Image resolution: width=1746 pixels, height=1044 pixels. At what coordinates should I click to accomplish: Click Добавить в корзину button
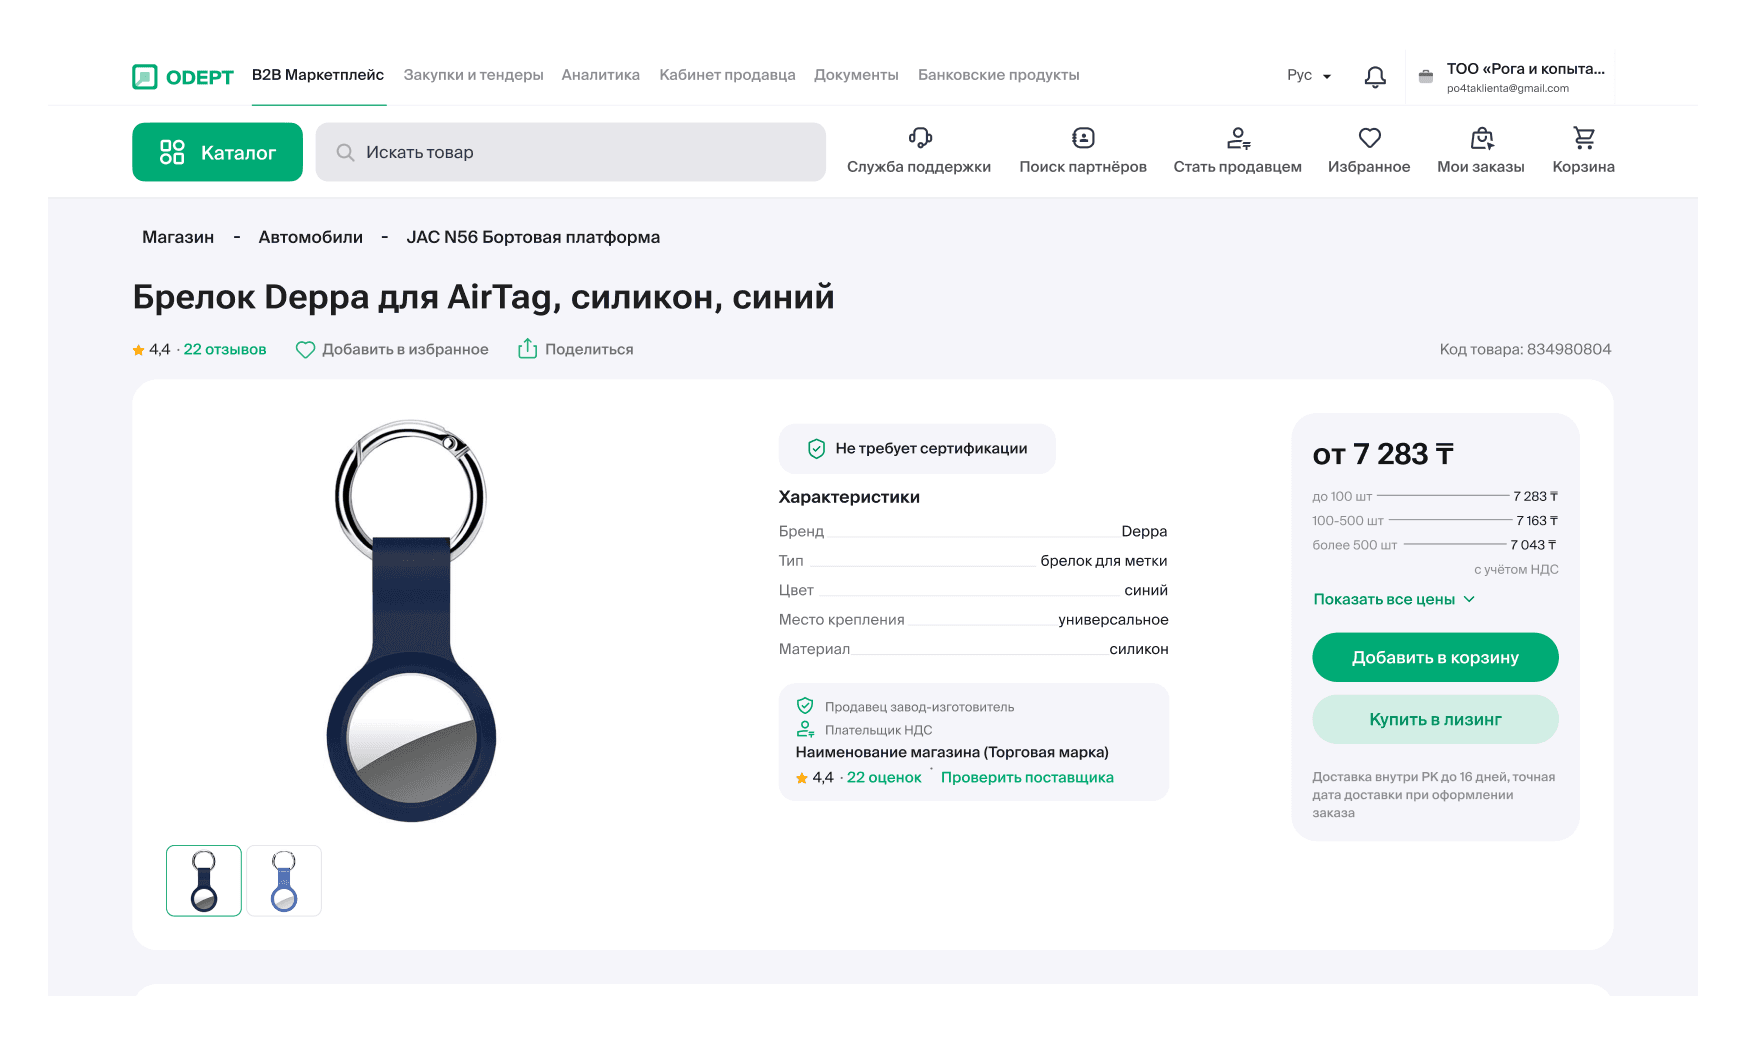click(x=1435, y=657)
